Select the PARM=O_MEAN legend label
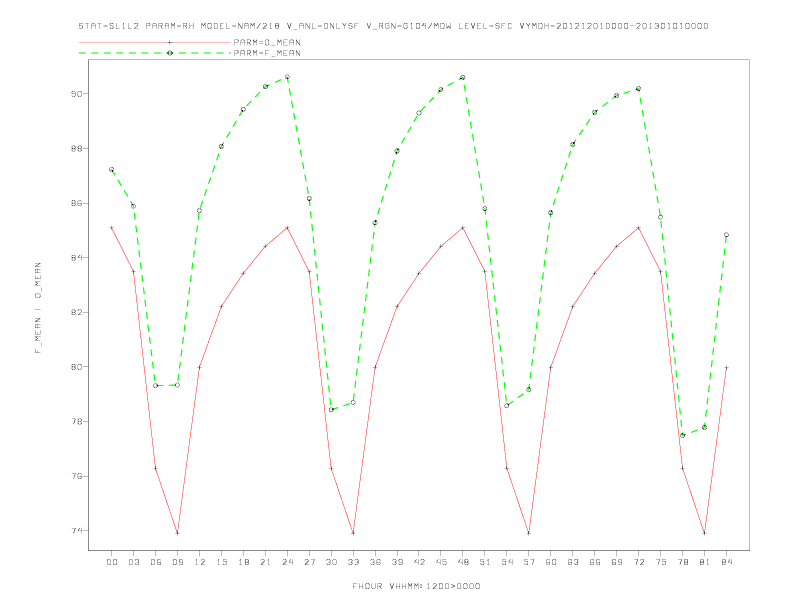The width and height of the screenshot is (792, 612). point(267,42)
